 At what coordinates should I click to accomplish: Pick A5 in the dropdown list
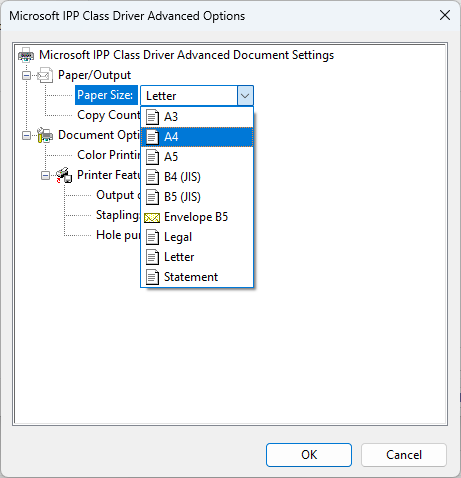(x=197, y=157)
